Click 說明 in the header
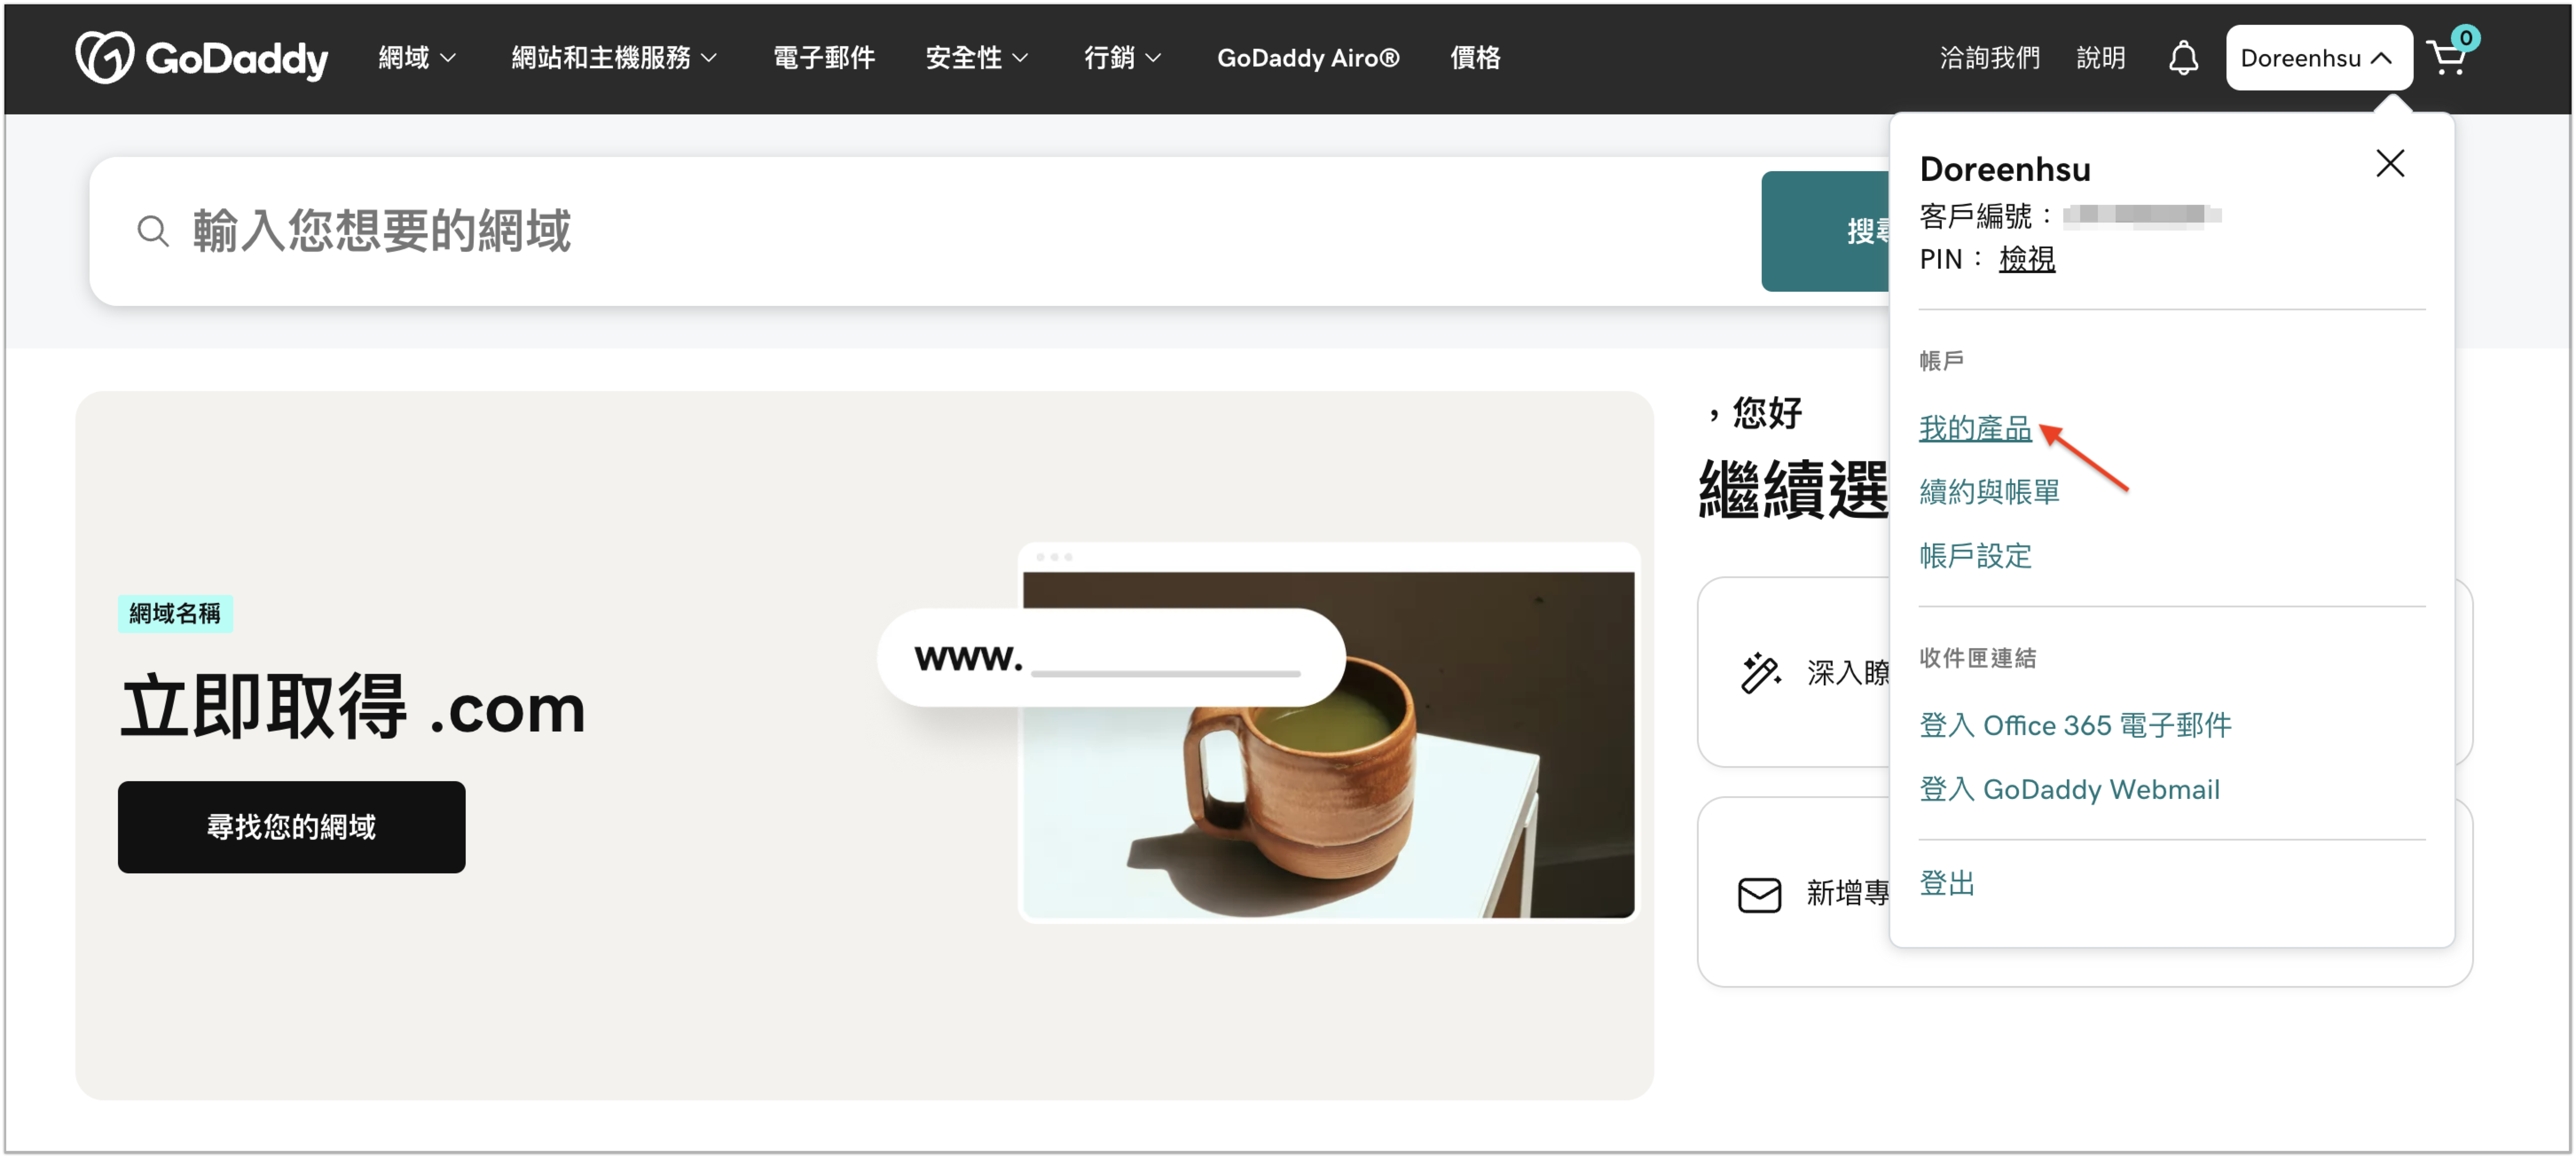The width and height of the screenshot is (2576, 1158). pos(2100,58)
